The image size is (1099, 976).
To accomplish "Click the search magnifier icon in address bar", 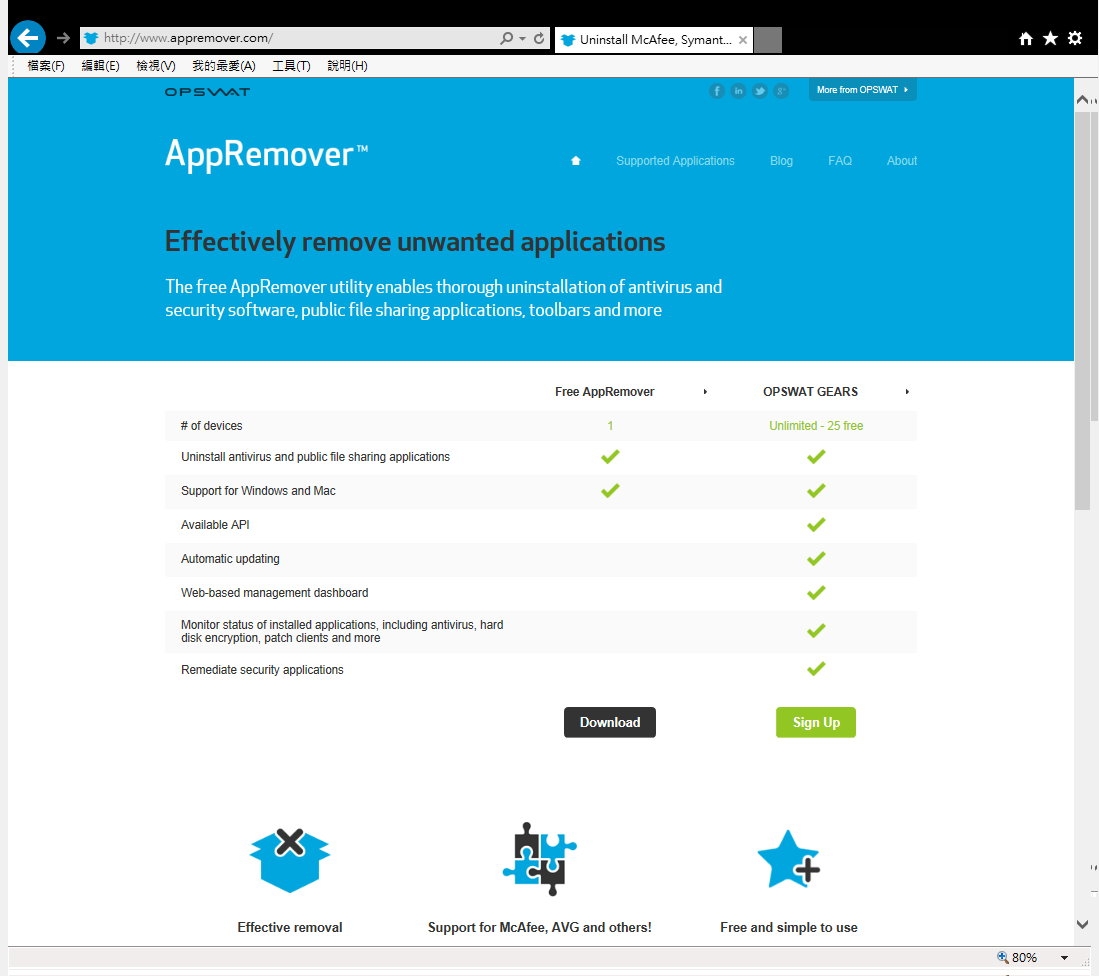I will 506,38.
